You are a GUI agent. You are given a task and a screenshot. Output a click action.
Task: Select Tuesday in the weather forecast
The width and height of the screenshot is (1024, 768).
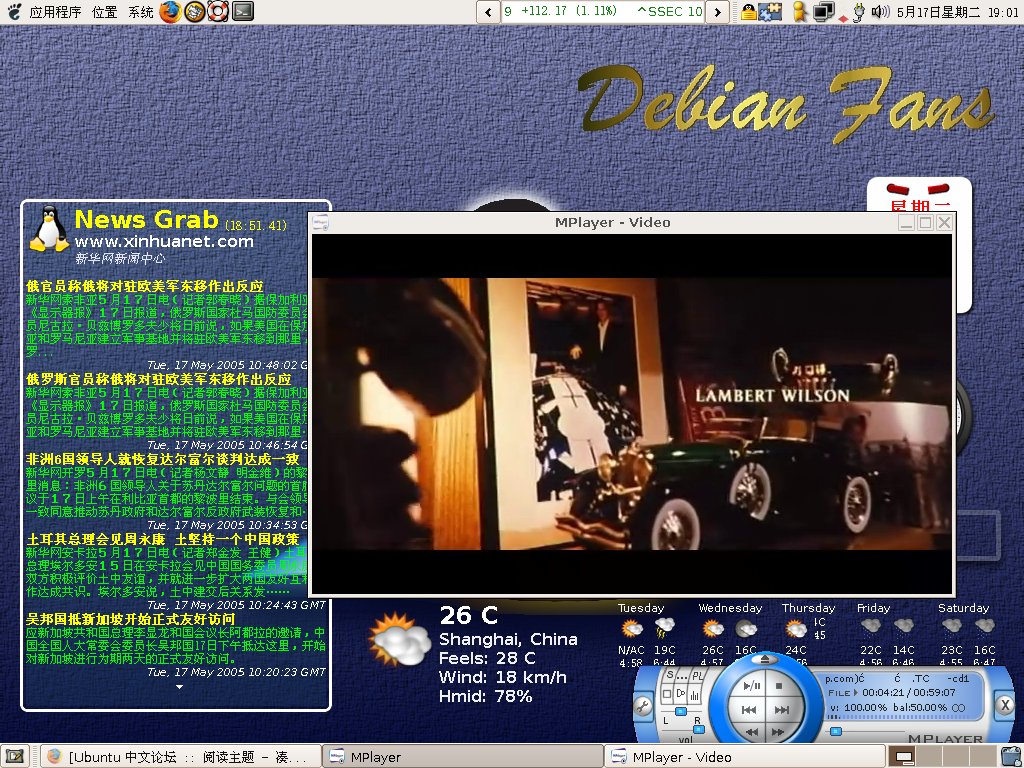641,608
